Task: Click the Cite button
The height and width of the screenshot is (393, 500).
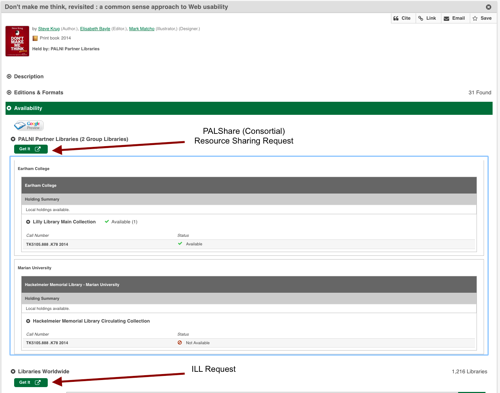Action: click(x=402, y=18)
